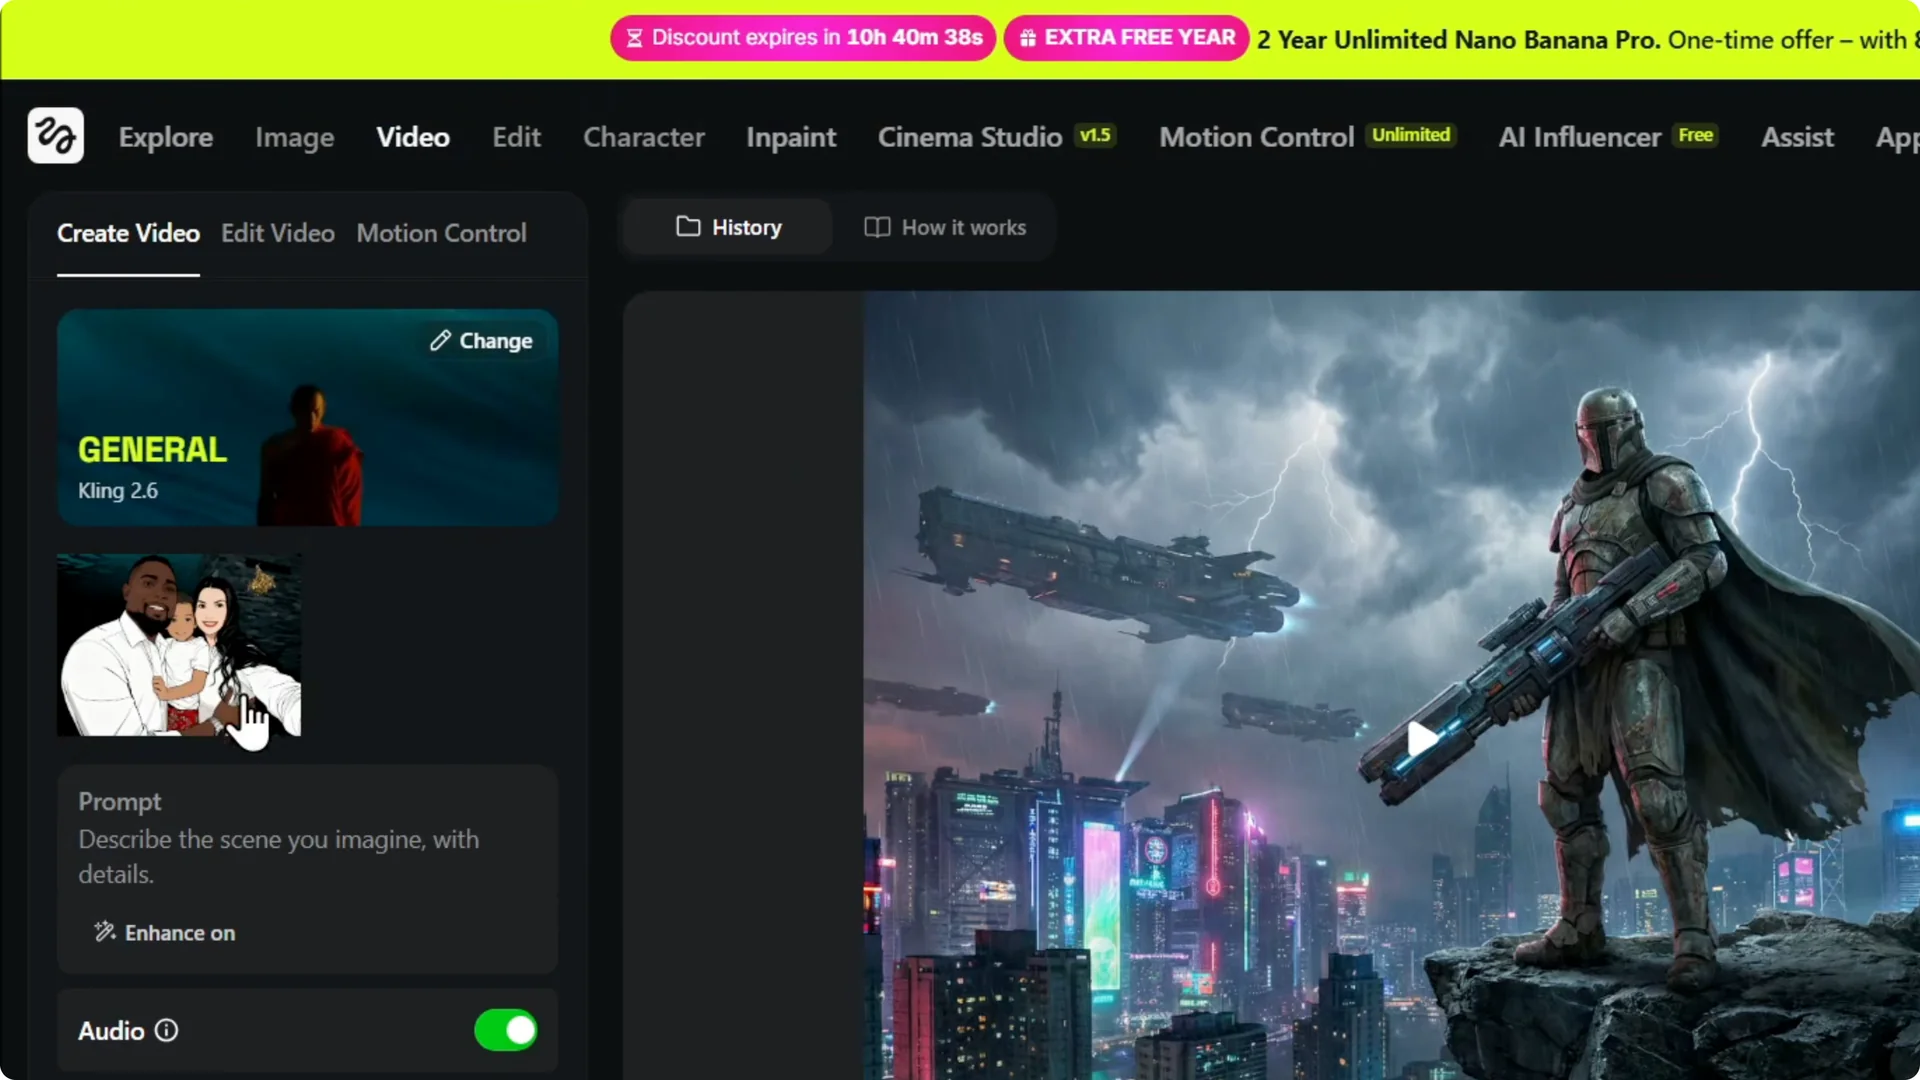Click the hourglass icon in discount banner

[x=634, y=37]
